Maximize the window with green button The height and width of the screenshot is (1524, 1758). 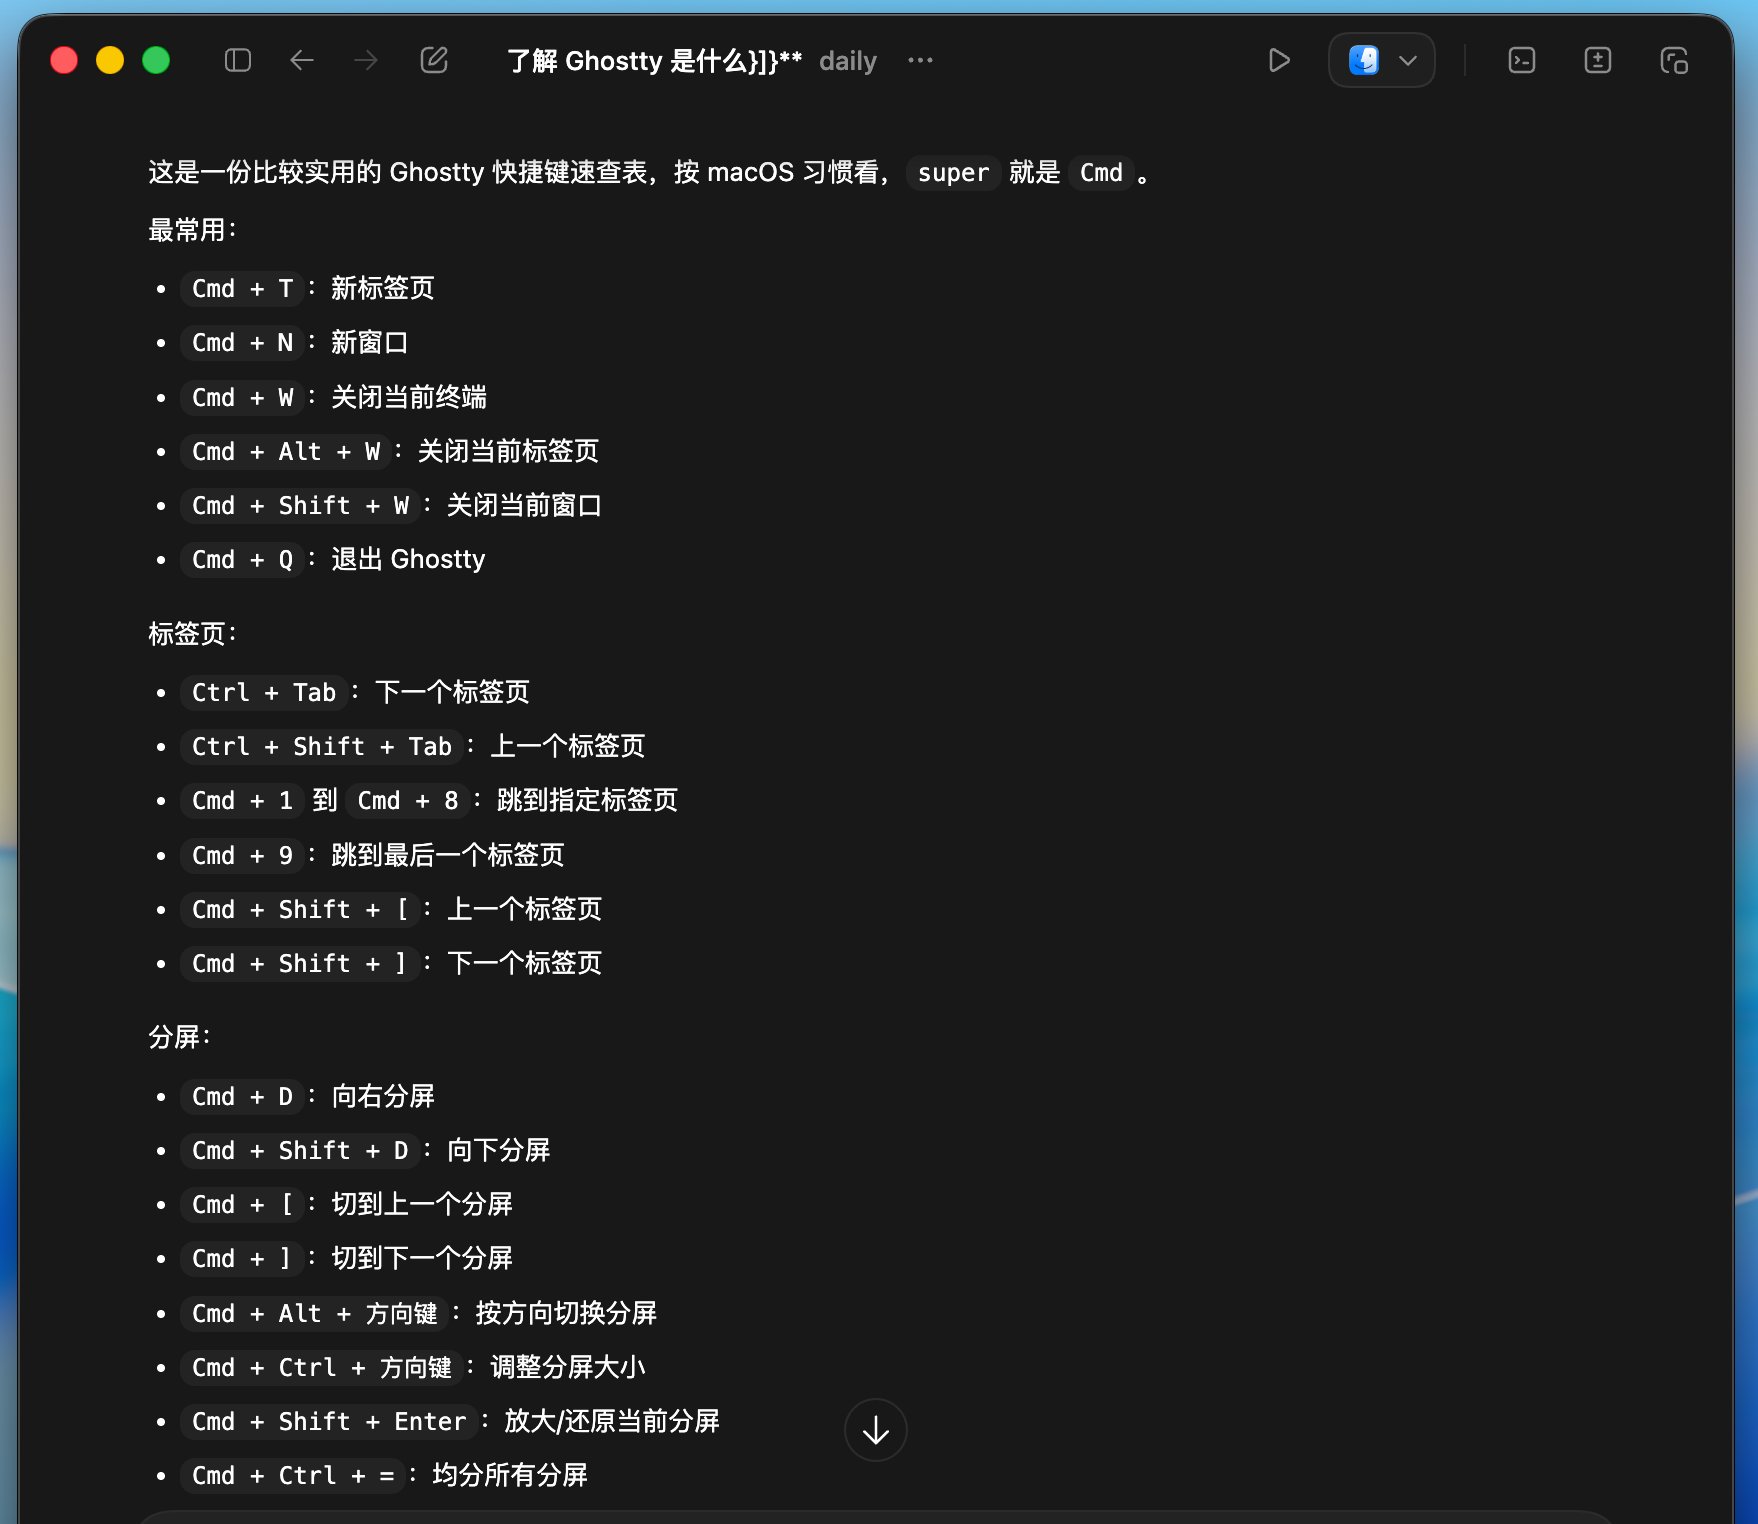156,61
